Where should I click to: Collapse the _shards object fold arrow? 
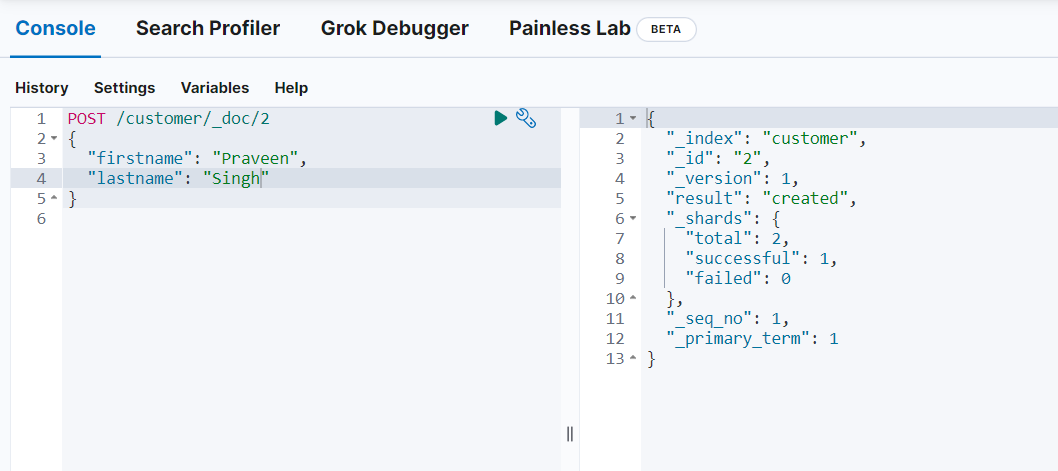[633, 219]
